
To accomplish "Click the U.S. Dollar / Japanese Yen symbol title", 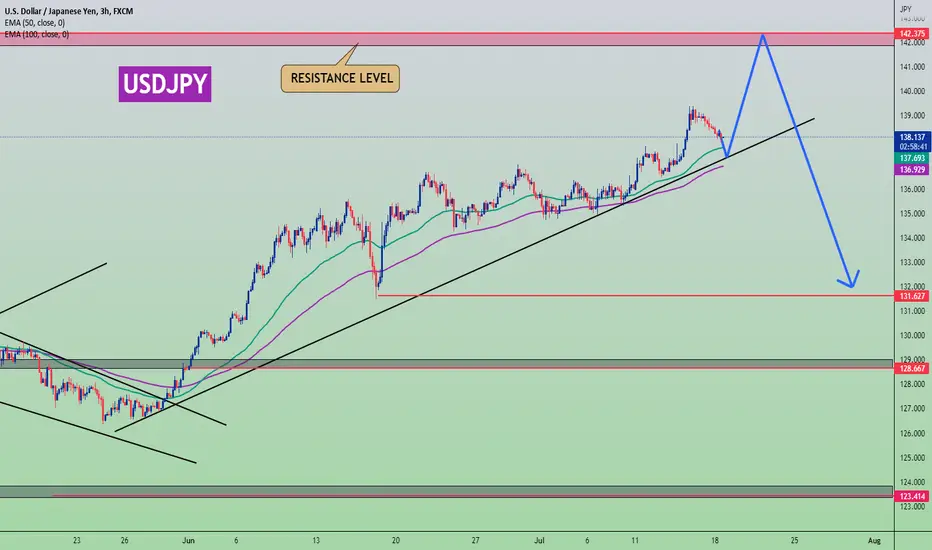I will (69, 11).
